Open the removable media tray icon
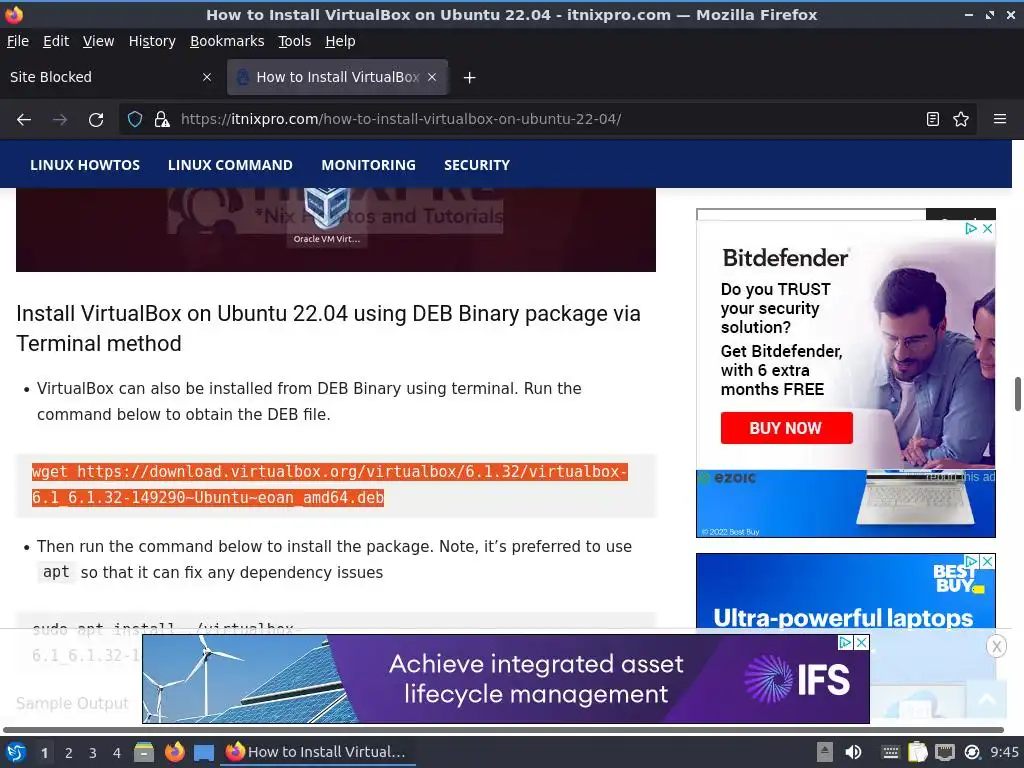This screenshot has width=1024, height=768. tap(825, 752)
